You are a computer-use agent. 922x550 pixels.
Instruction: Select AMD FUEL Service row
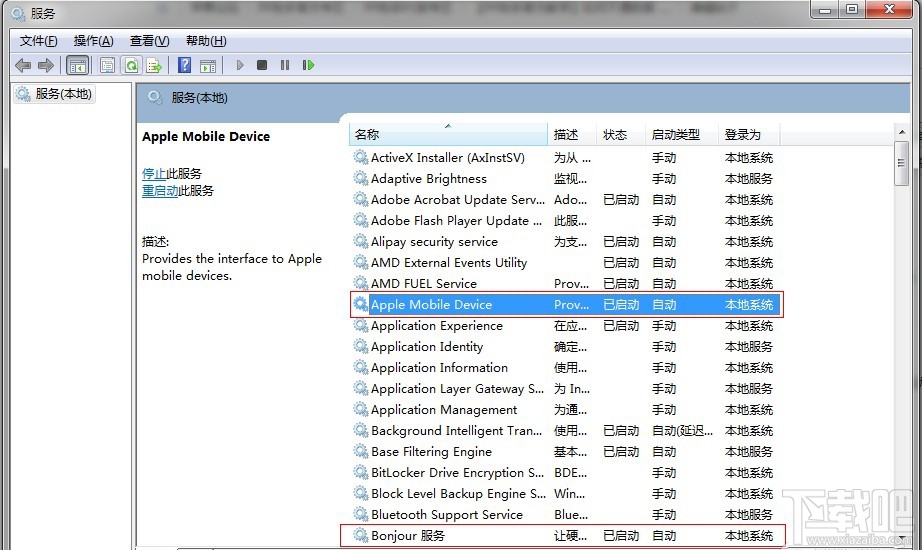pos(566,284)
